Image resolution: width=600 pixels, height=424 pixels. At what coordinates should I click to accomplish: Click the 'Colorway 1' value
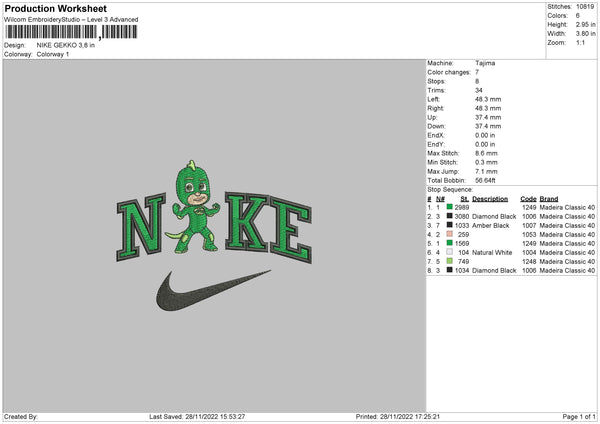point(53,54)
